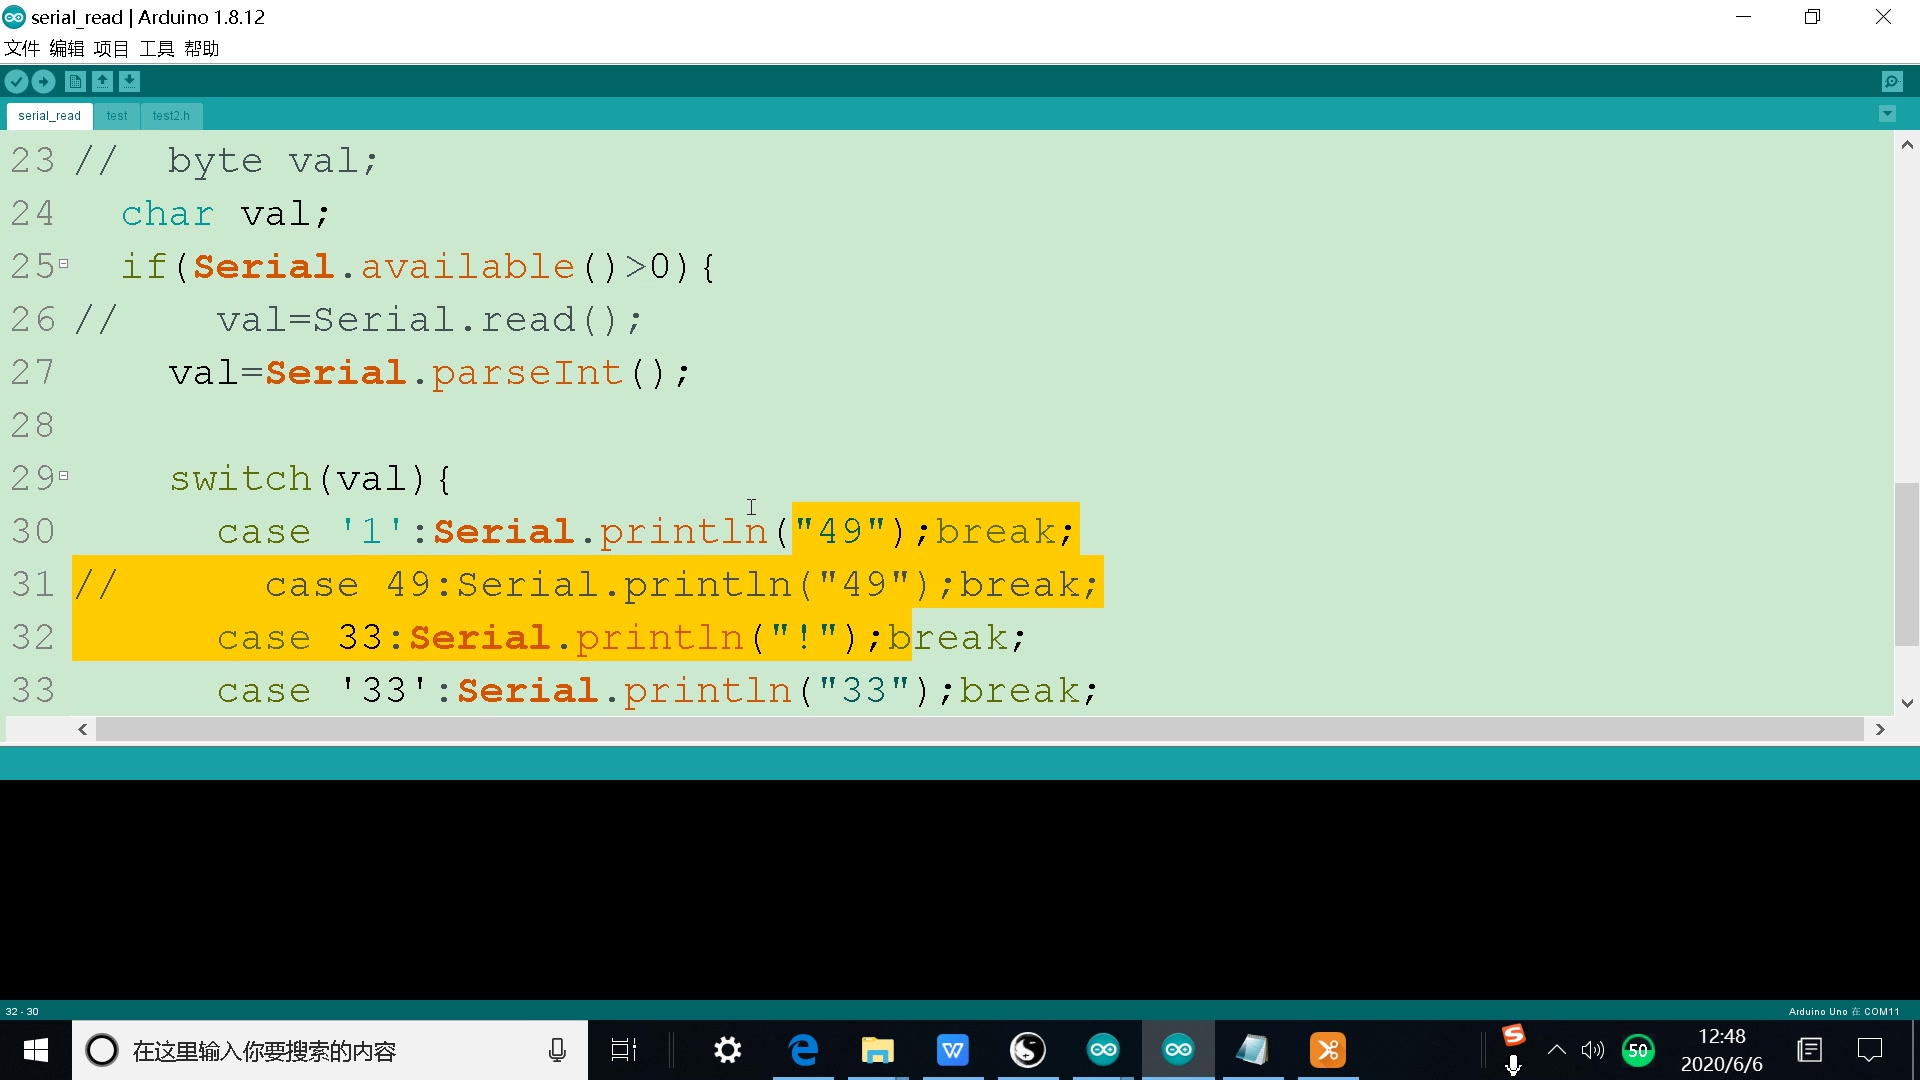Image resolution: width=1920 pixels, height=1080 pixels.
Task: Create a new sketch
Action: [75, 81]
